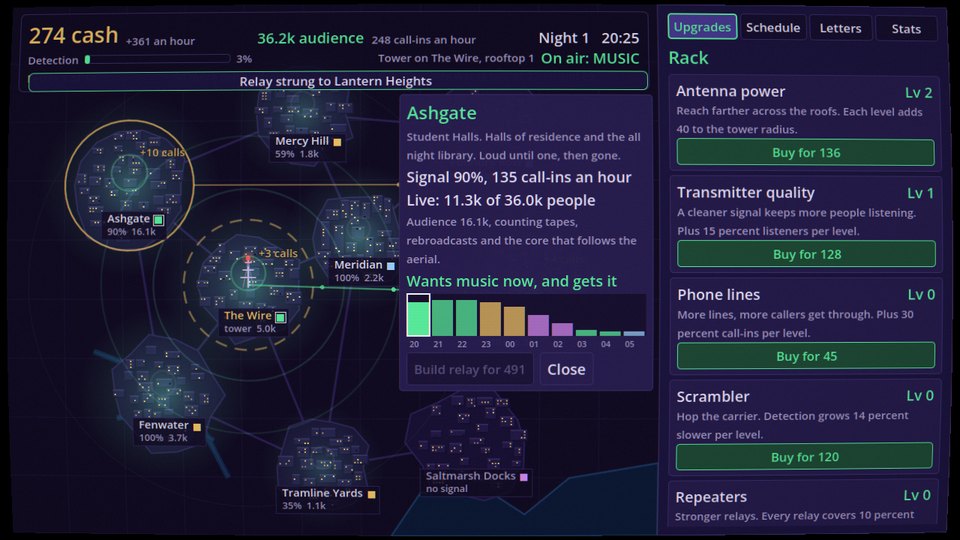Viewport: 960px width, 540px height.
Task: Click the '248 call-ins an hour' readout
Action: pyautogui.click(x=424, y=40)
